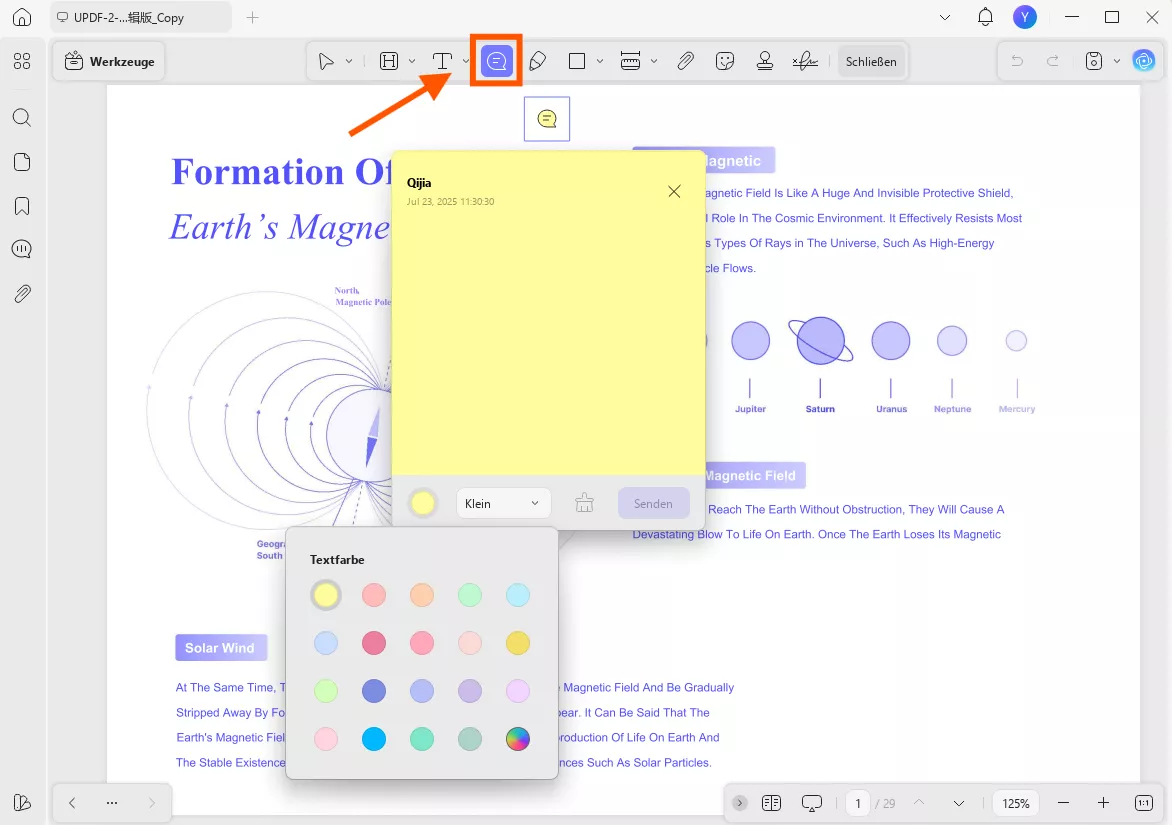
Task: Pick the bright cyan-blue swatch in Textfarbe
Action: [374, 739]
